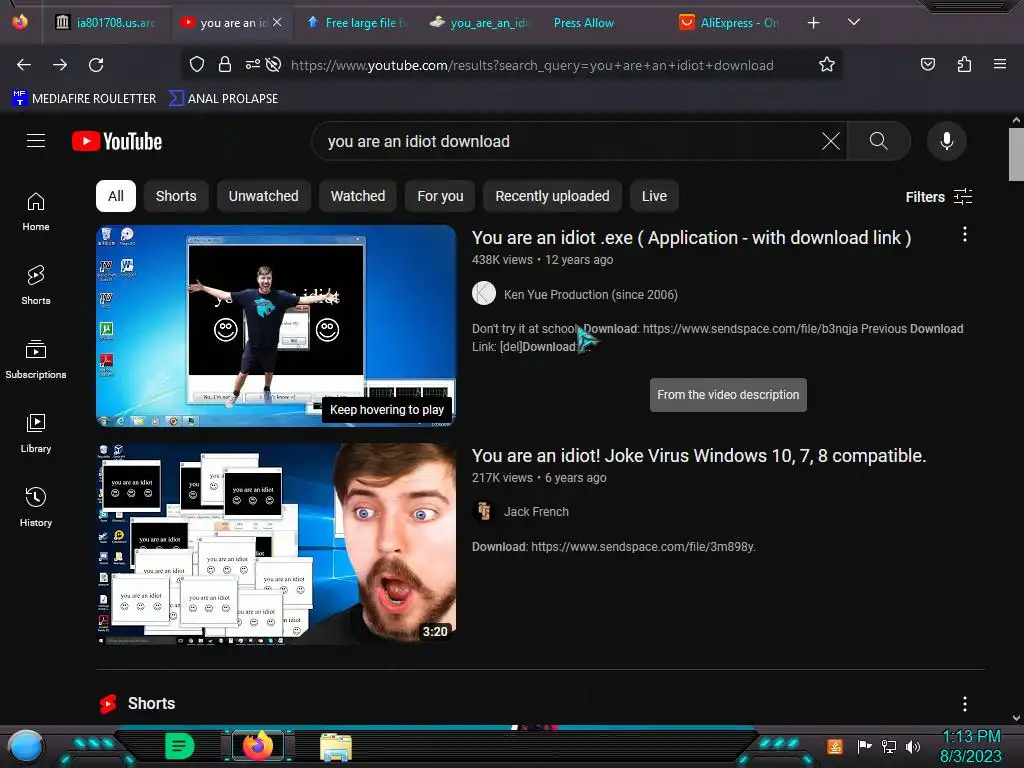Image resolution: width=1024 pixels, height=768 pixels.
Task: Select the 'Shorts' filter chip
Action: coord(176,196)
